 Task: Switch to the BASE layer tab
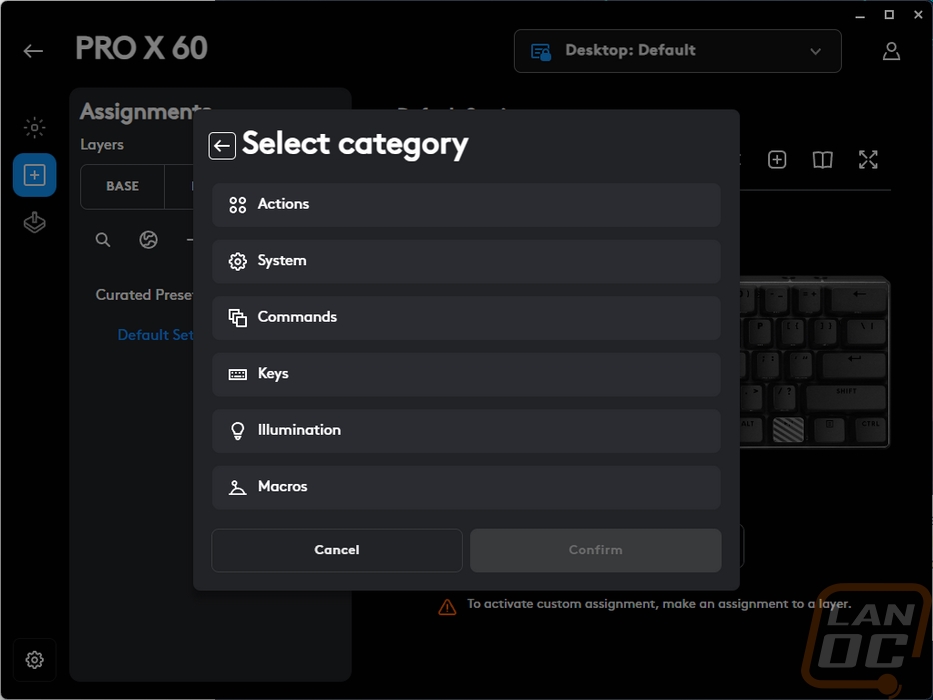click(x=123, y=186)
